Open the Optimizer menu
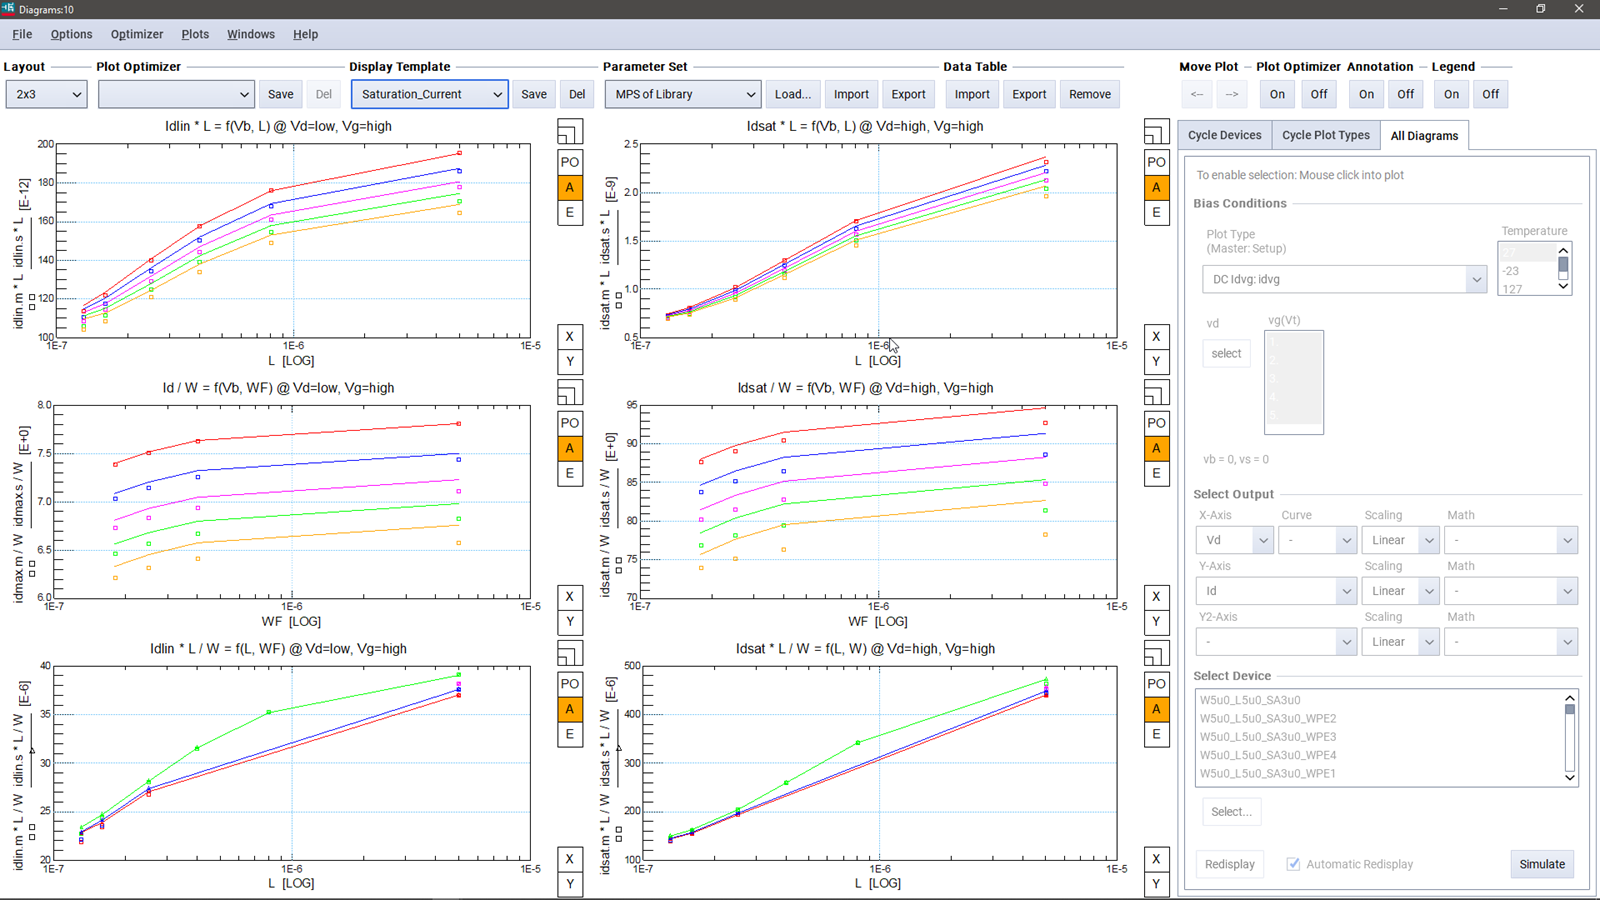Image resolution: width=1600 pixels, height=900 pixels. [136, 34]
